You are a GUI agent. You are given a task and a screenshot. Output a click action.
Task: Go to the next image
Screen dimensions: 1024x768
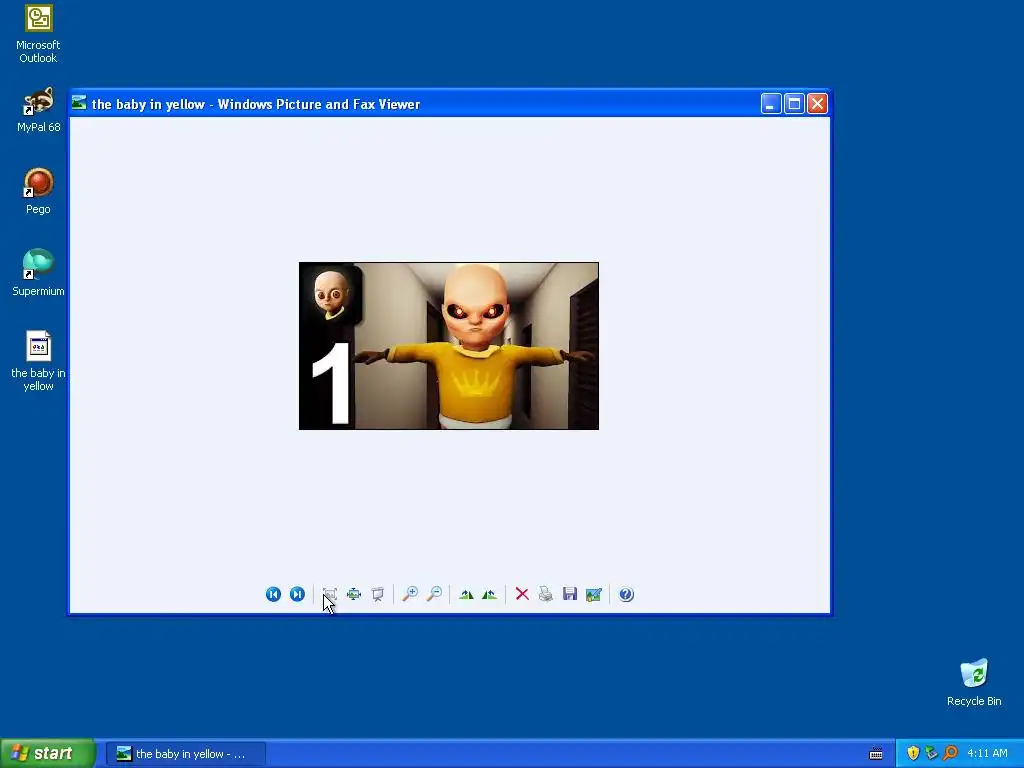pos(297,594)
